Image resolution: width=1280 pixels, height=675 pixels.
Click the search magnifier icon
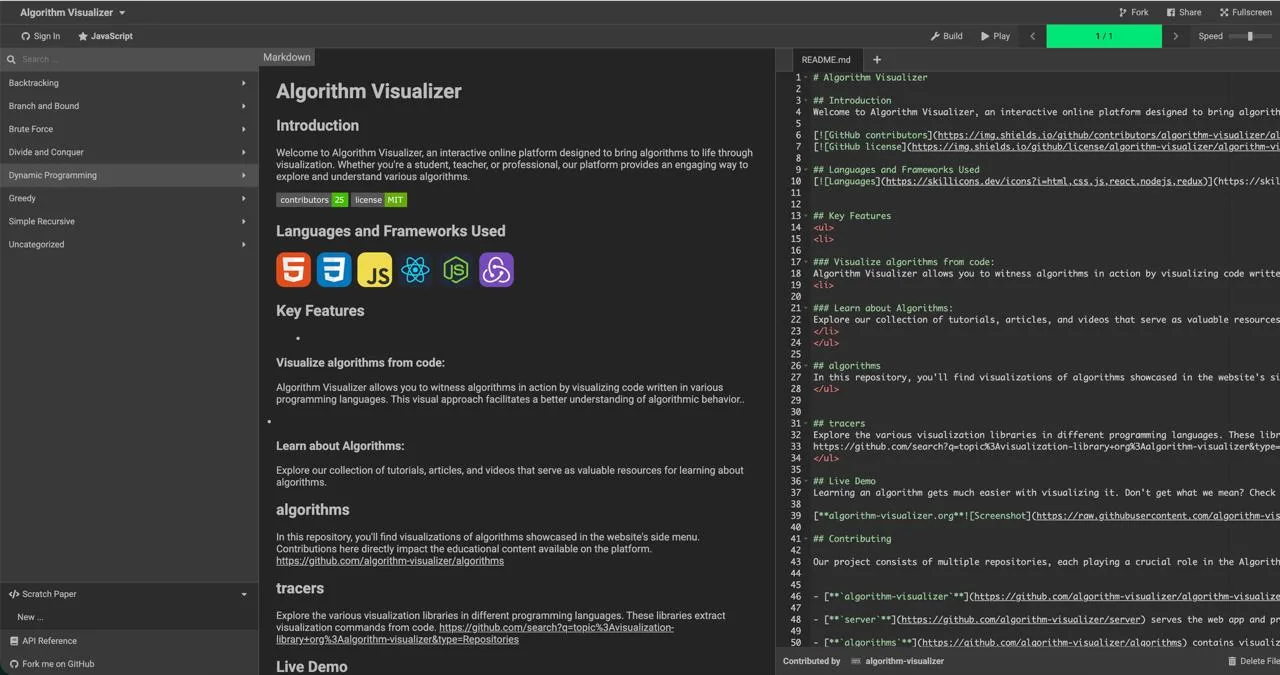point(11,59)
